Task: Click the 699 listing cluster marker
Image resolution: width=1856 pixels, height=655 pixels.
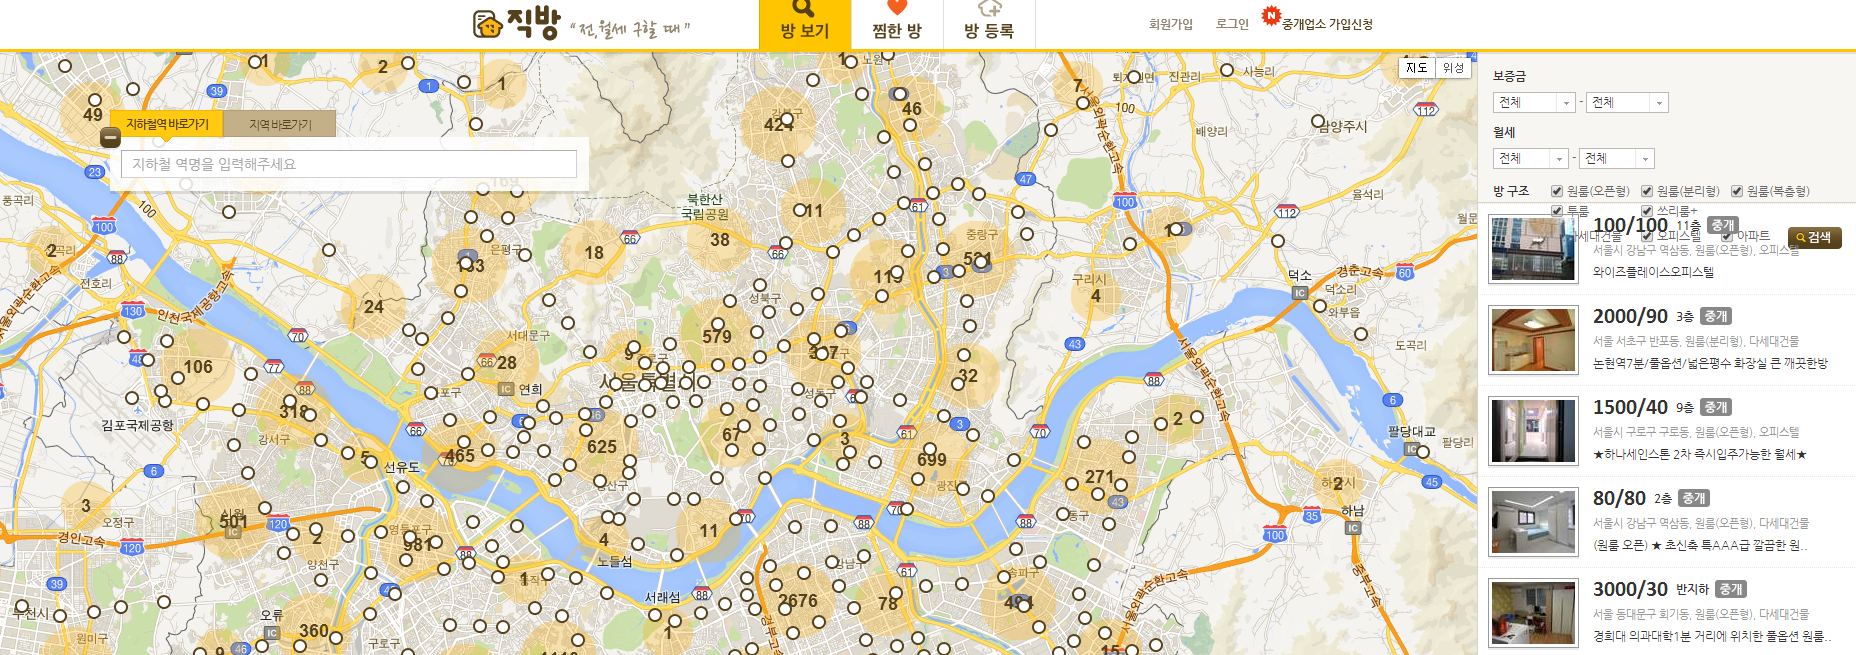Action: click(x=931, y=459)
